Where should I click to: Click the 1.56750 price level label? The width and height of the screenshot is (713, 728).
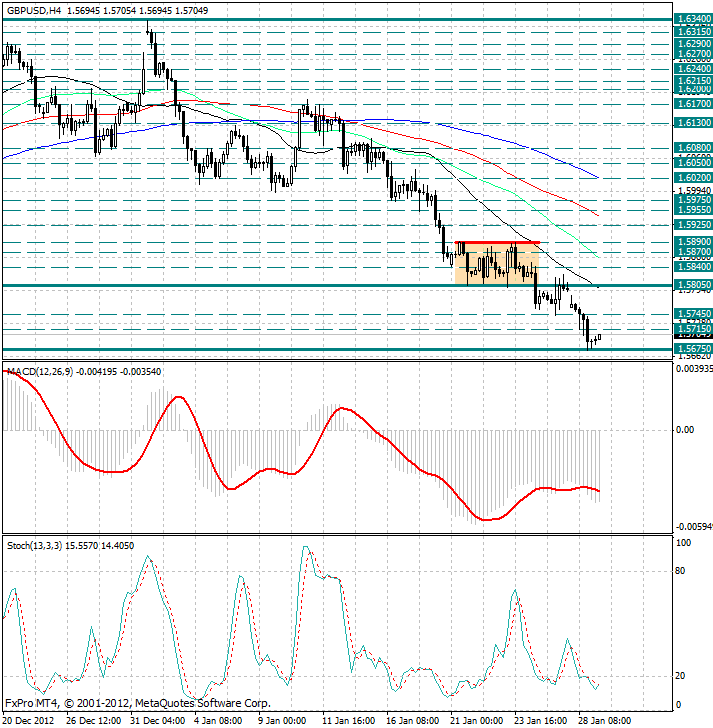[x=693, y=349]
